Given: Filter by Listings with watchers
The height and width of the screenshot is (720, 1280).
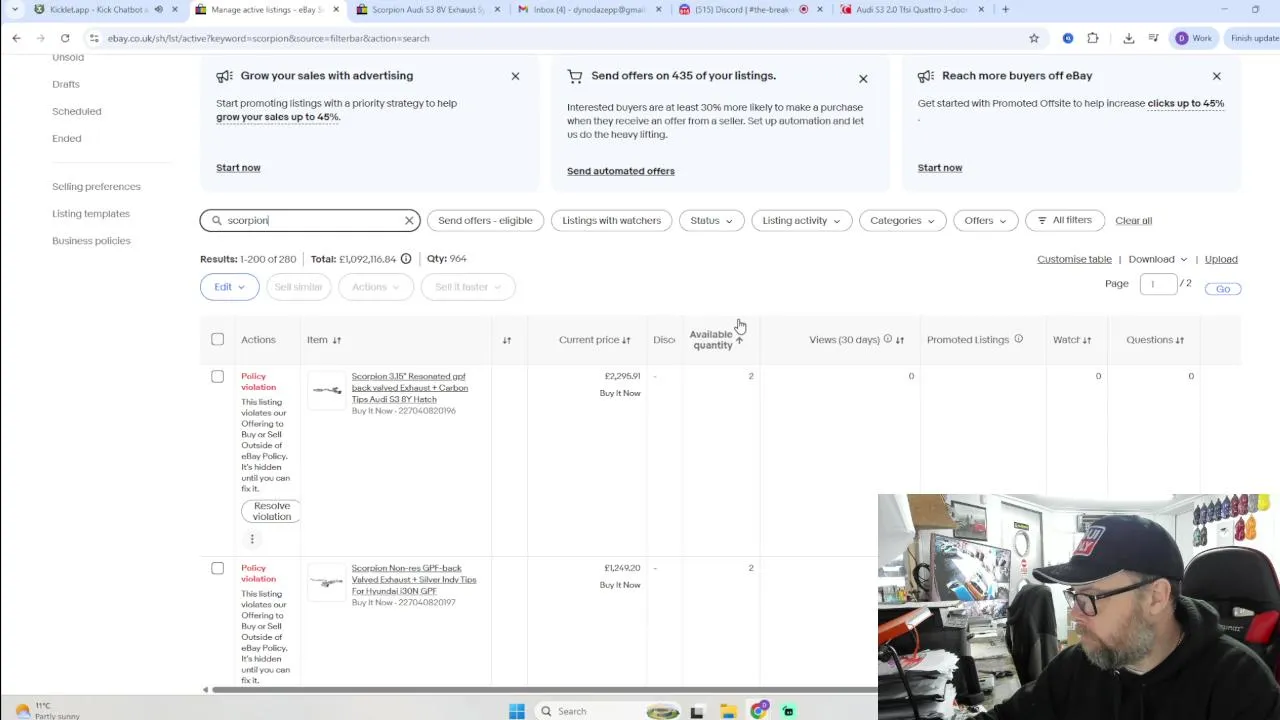Looking at the screenshot, I should pyautogui.click(x=611, y=220).
